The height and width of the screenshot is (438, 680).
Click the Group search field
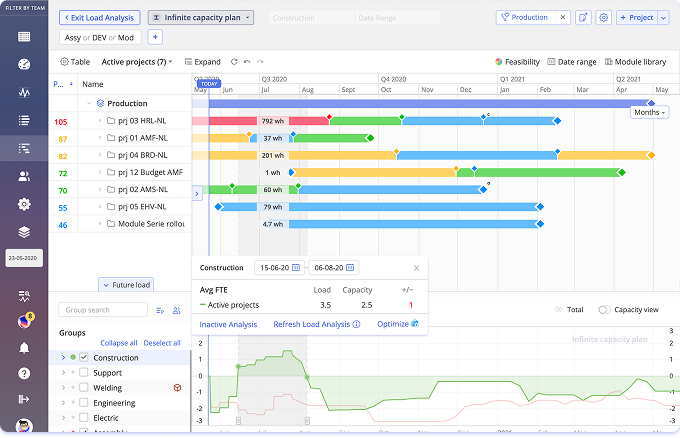103,310
